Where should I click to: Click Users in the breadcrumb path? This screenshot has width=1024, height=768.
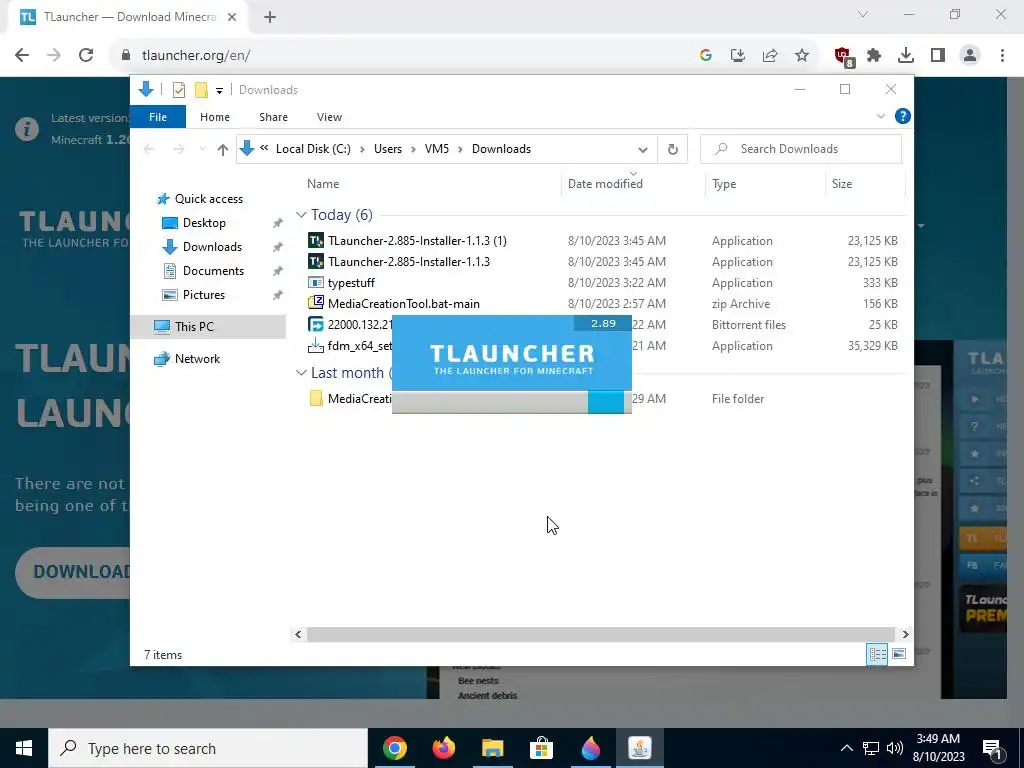point(388,149)
